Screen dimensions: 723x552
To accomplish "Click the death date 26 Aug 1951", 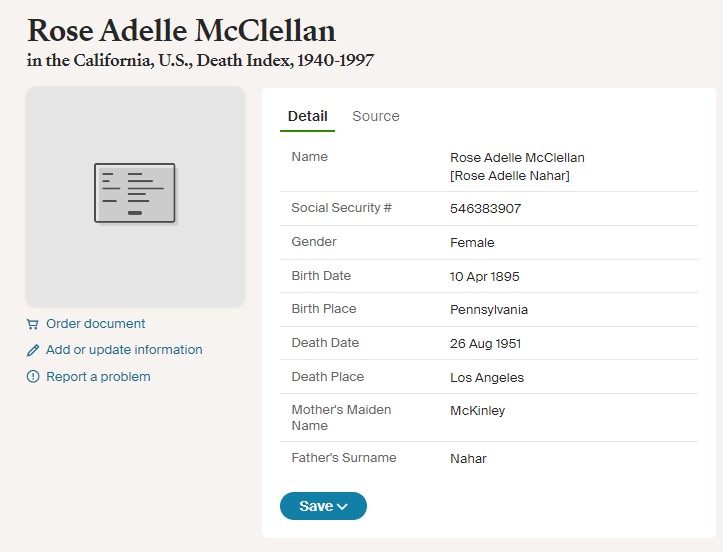I will tap(486, 344).
